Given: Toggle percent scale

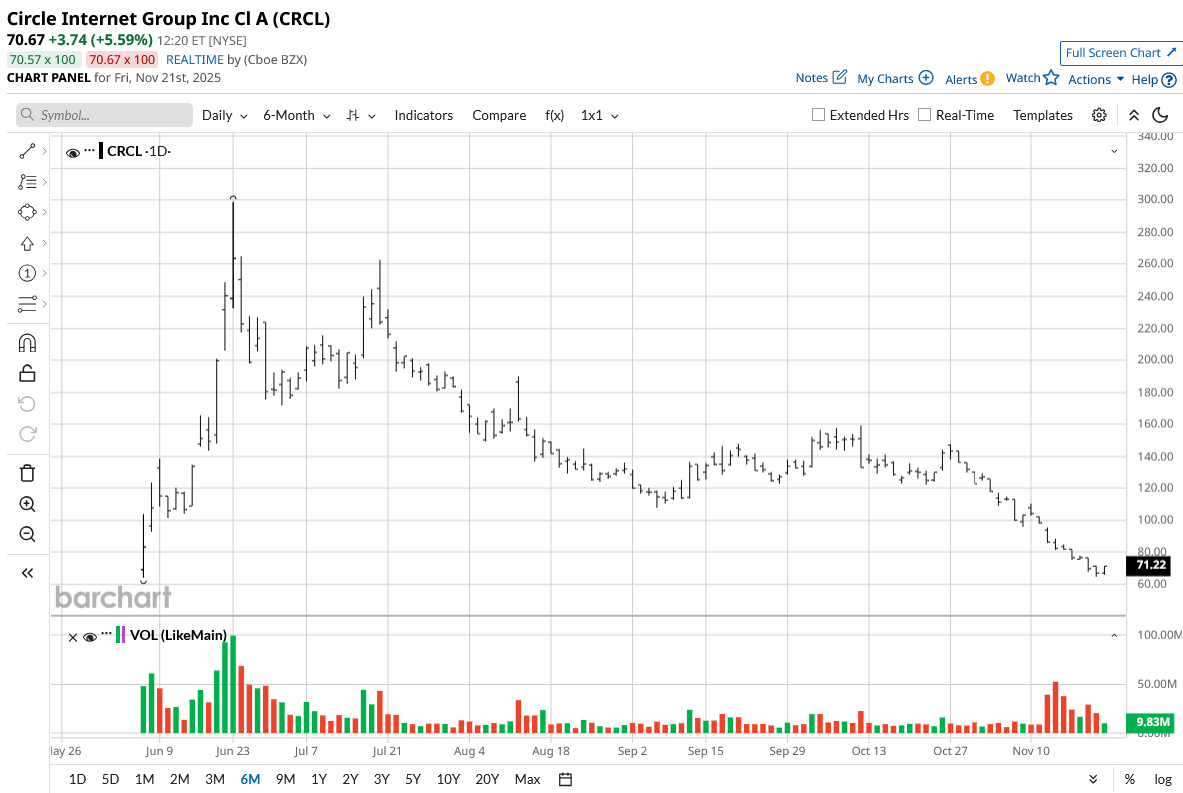Looking at the screenshot, I should tap(1129, 779).
